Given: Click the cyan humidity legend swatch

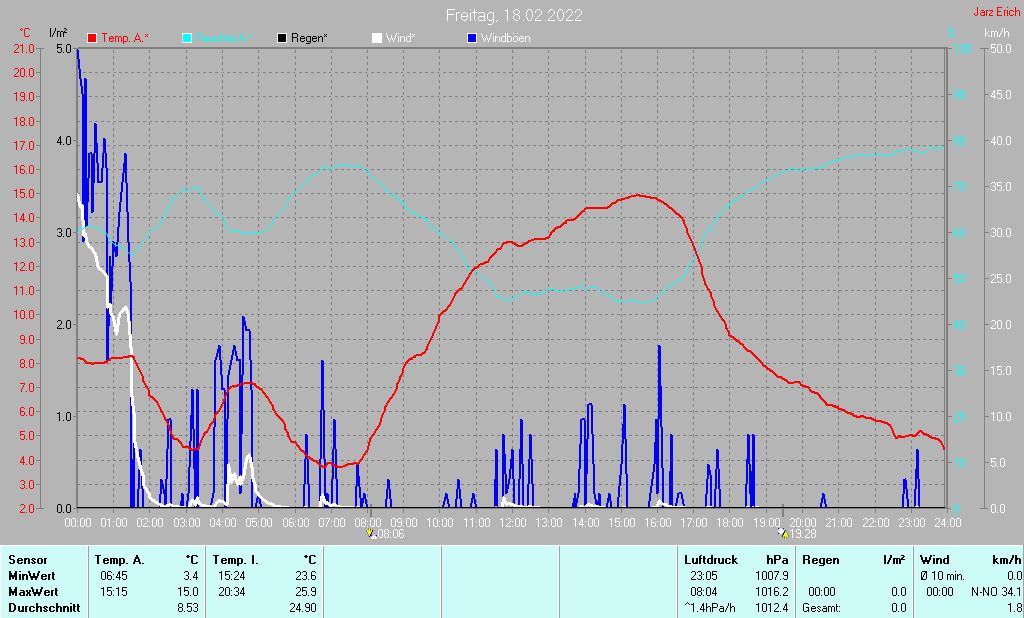Looking at the screenshot, I should (x=187, y=38).
